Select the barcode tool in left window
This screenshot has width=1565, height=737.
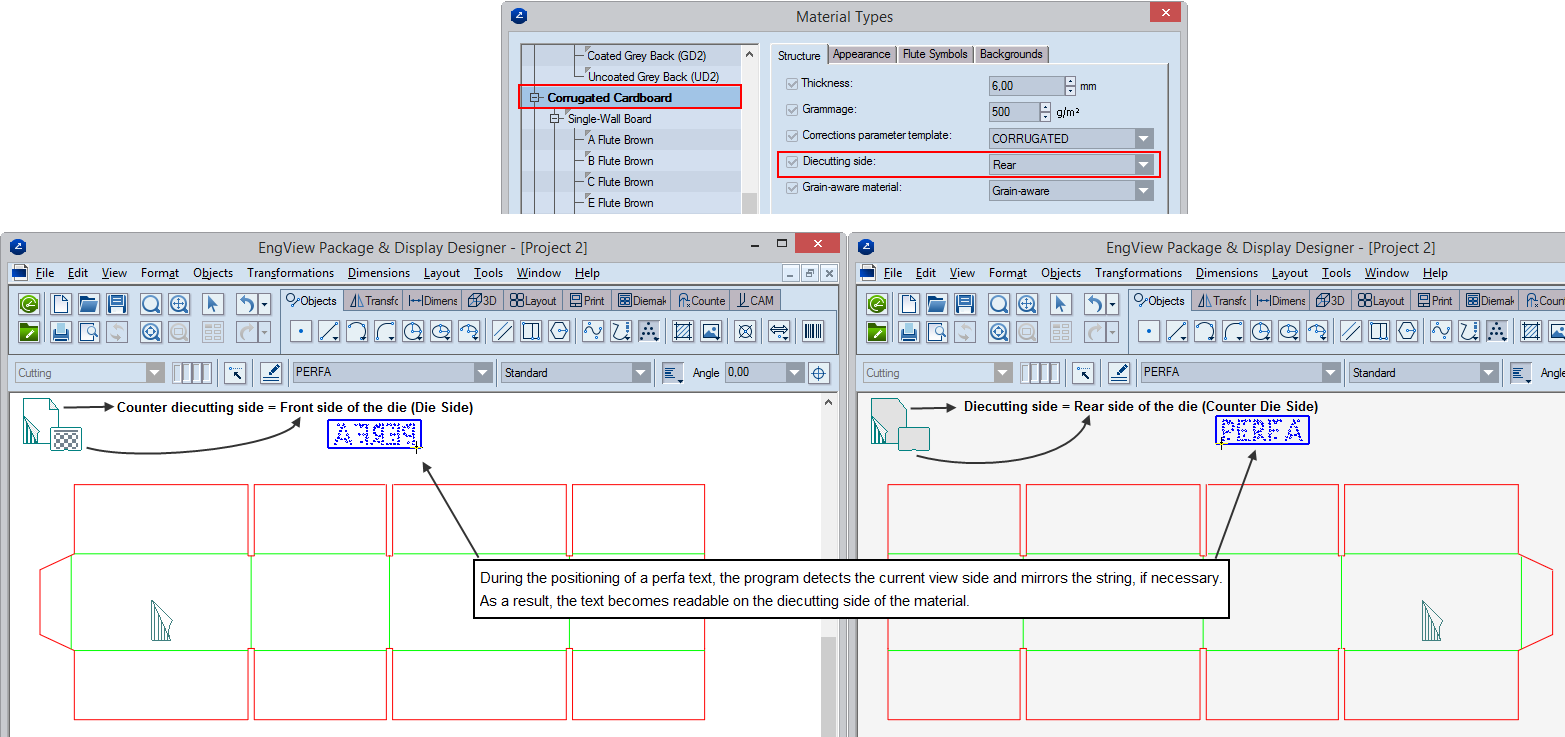point(814,331)
